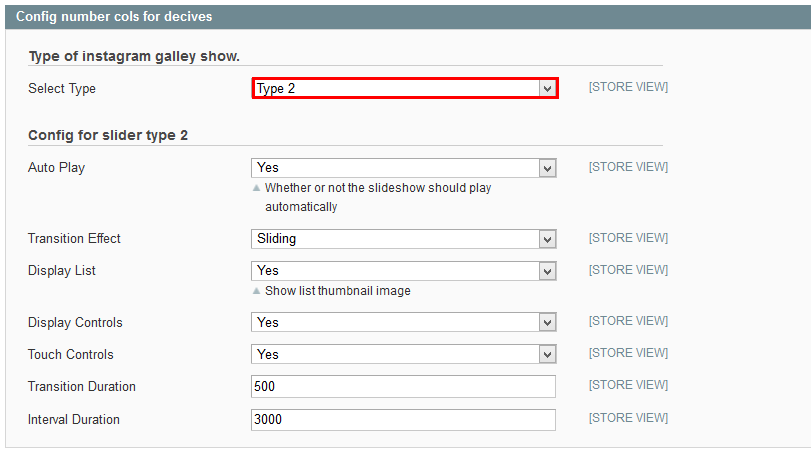
Task: Collapse the Config number cols header
Action: coord(408,17)
